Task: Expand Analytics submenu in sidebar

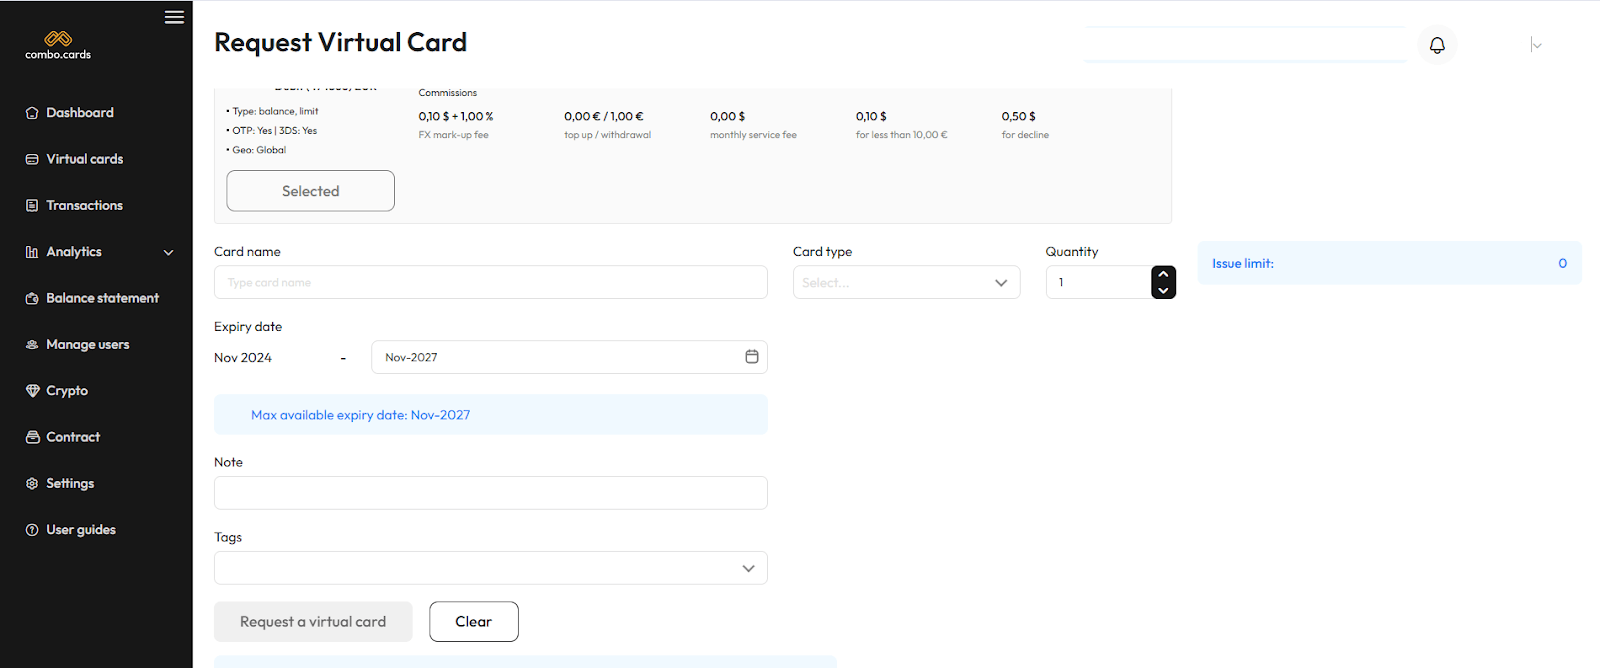Action: pyautogui.click(x=168, y=252)
